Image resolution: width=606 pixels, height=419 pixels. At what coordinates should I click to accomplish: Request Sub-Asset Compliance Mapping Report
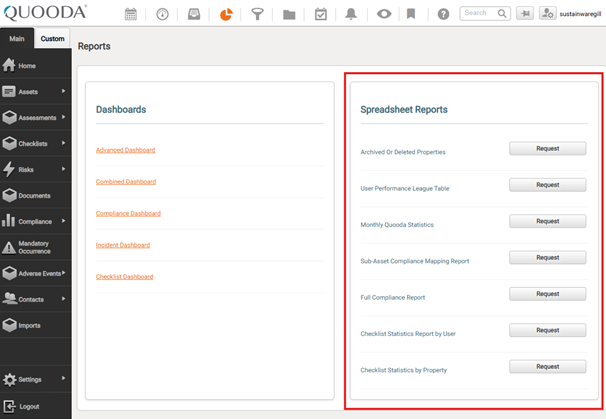(x=547, y=257)
